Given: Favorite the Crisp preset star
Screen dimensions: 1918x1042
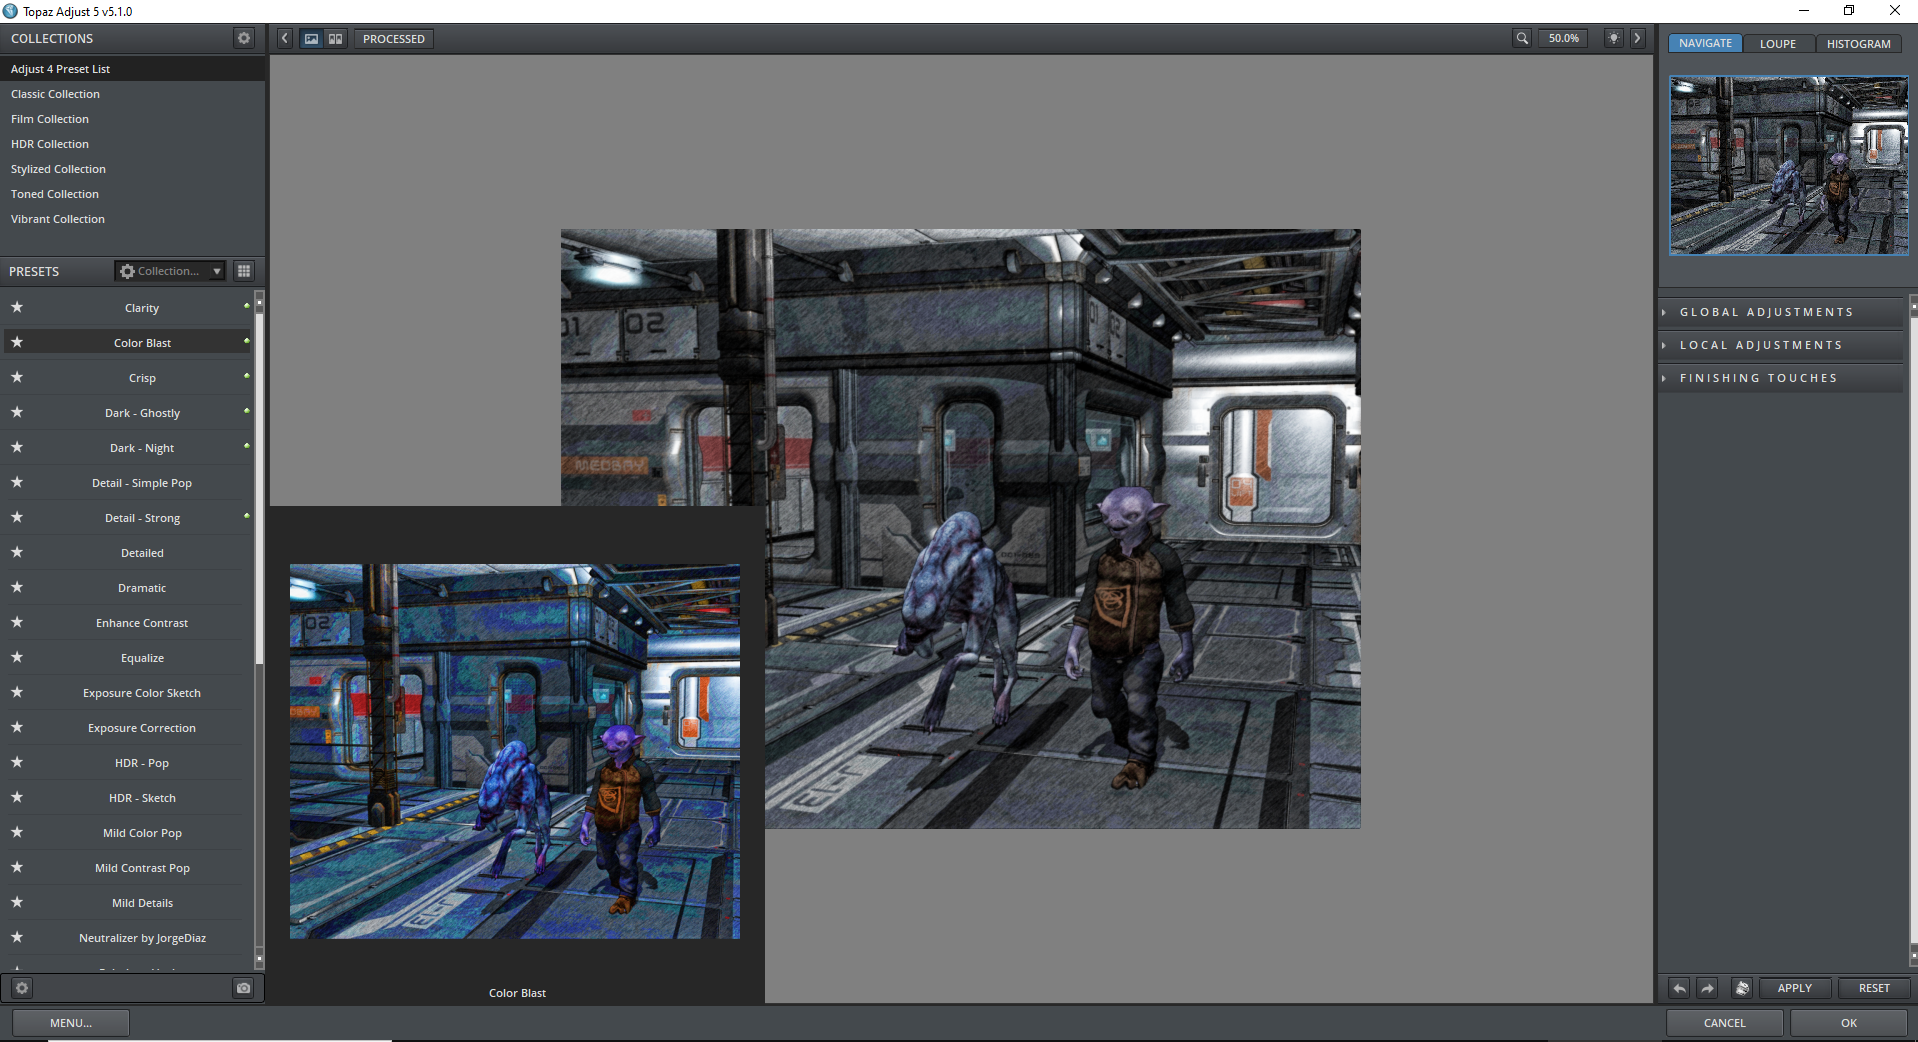Looking at the screenshot, I should pos(17,377).
